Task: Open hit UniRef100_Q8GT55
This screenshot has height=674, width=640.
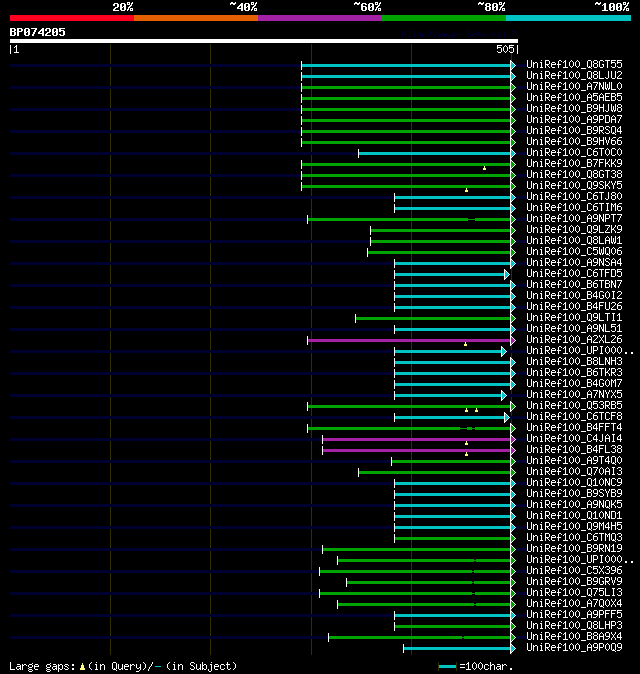Action: tap(574, 64)
